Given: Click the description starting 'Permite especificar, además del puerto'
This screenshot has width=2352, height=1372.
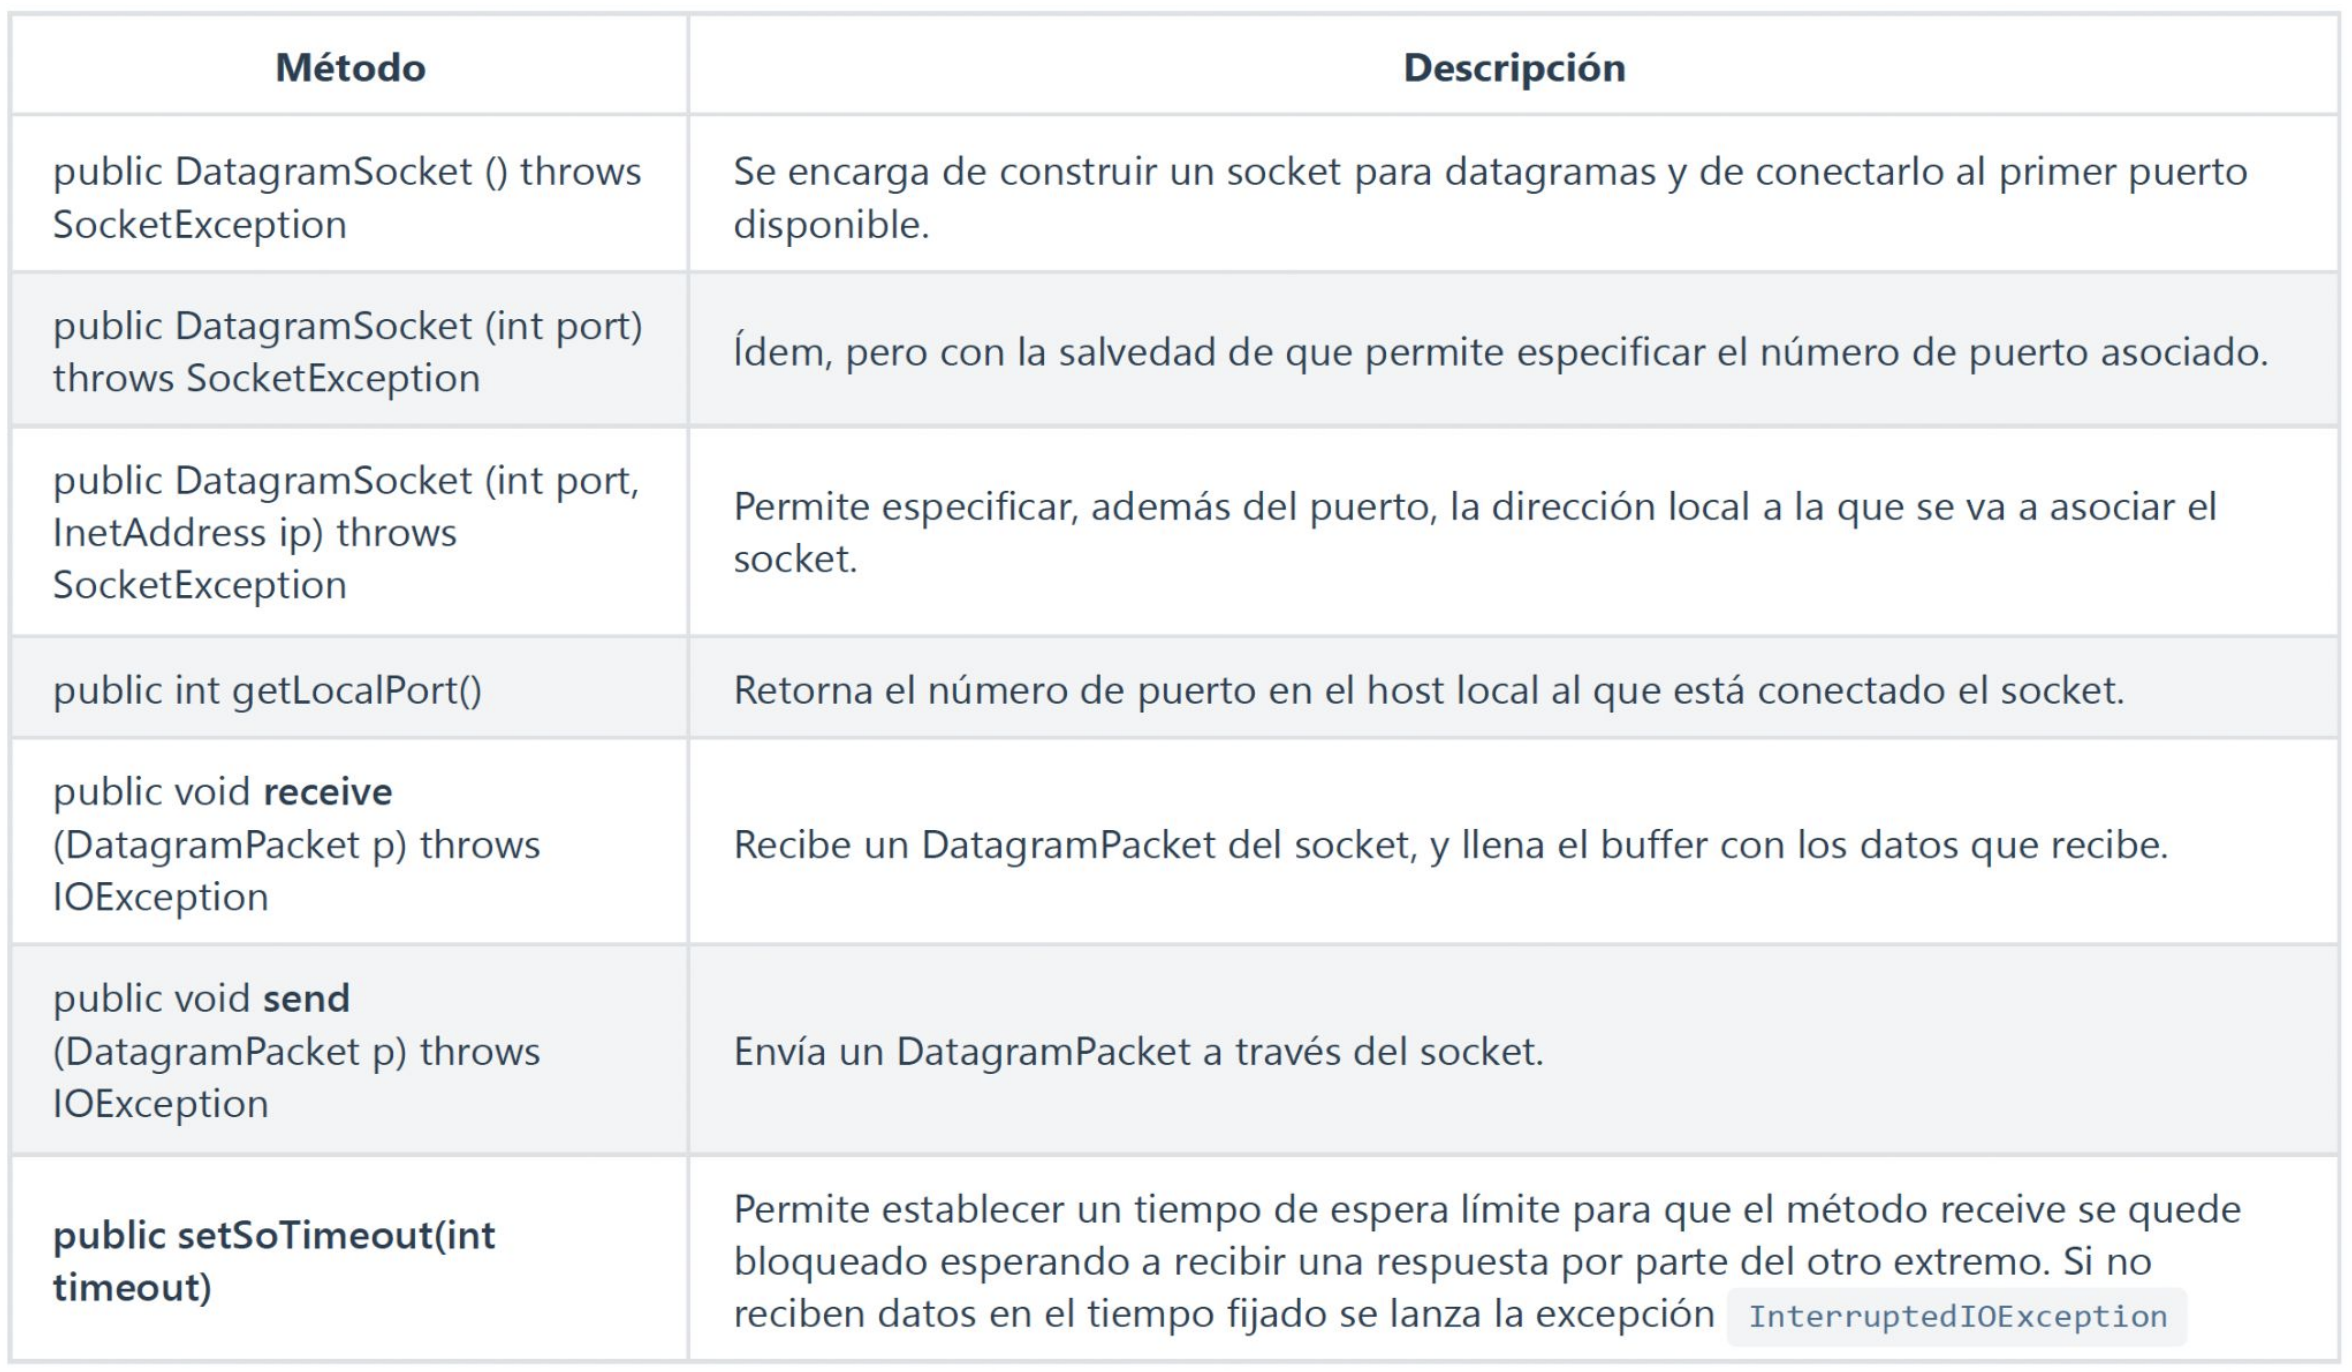Looking at the screenshot, I should [x=1514, y=532].
